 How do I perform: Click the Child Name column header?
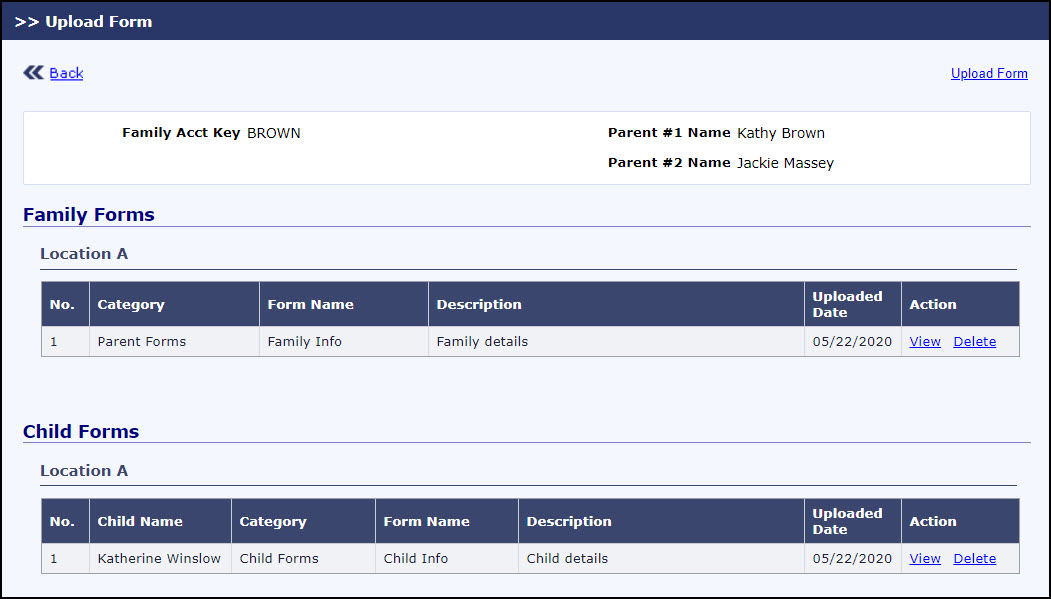[140, 522]
